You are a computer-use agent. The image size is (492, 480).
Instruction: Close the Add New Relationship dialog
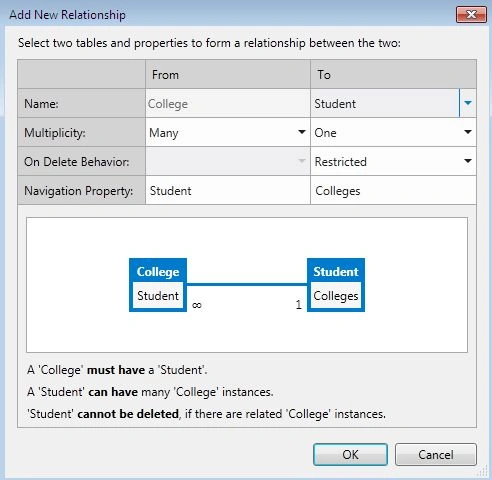tap(471, 15)
